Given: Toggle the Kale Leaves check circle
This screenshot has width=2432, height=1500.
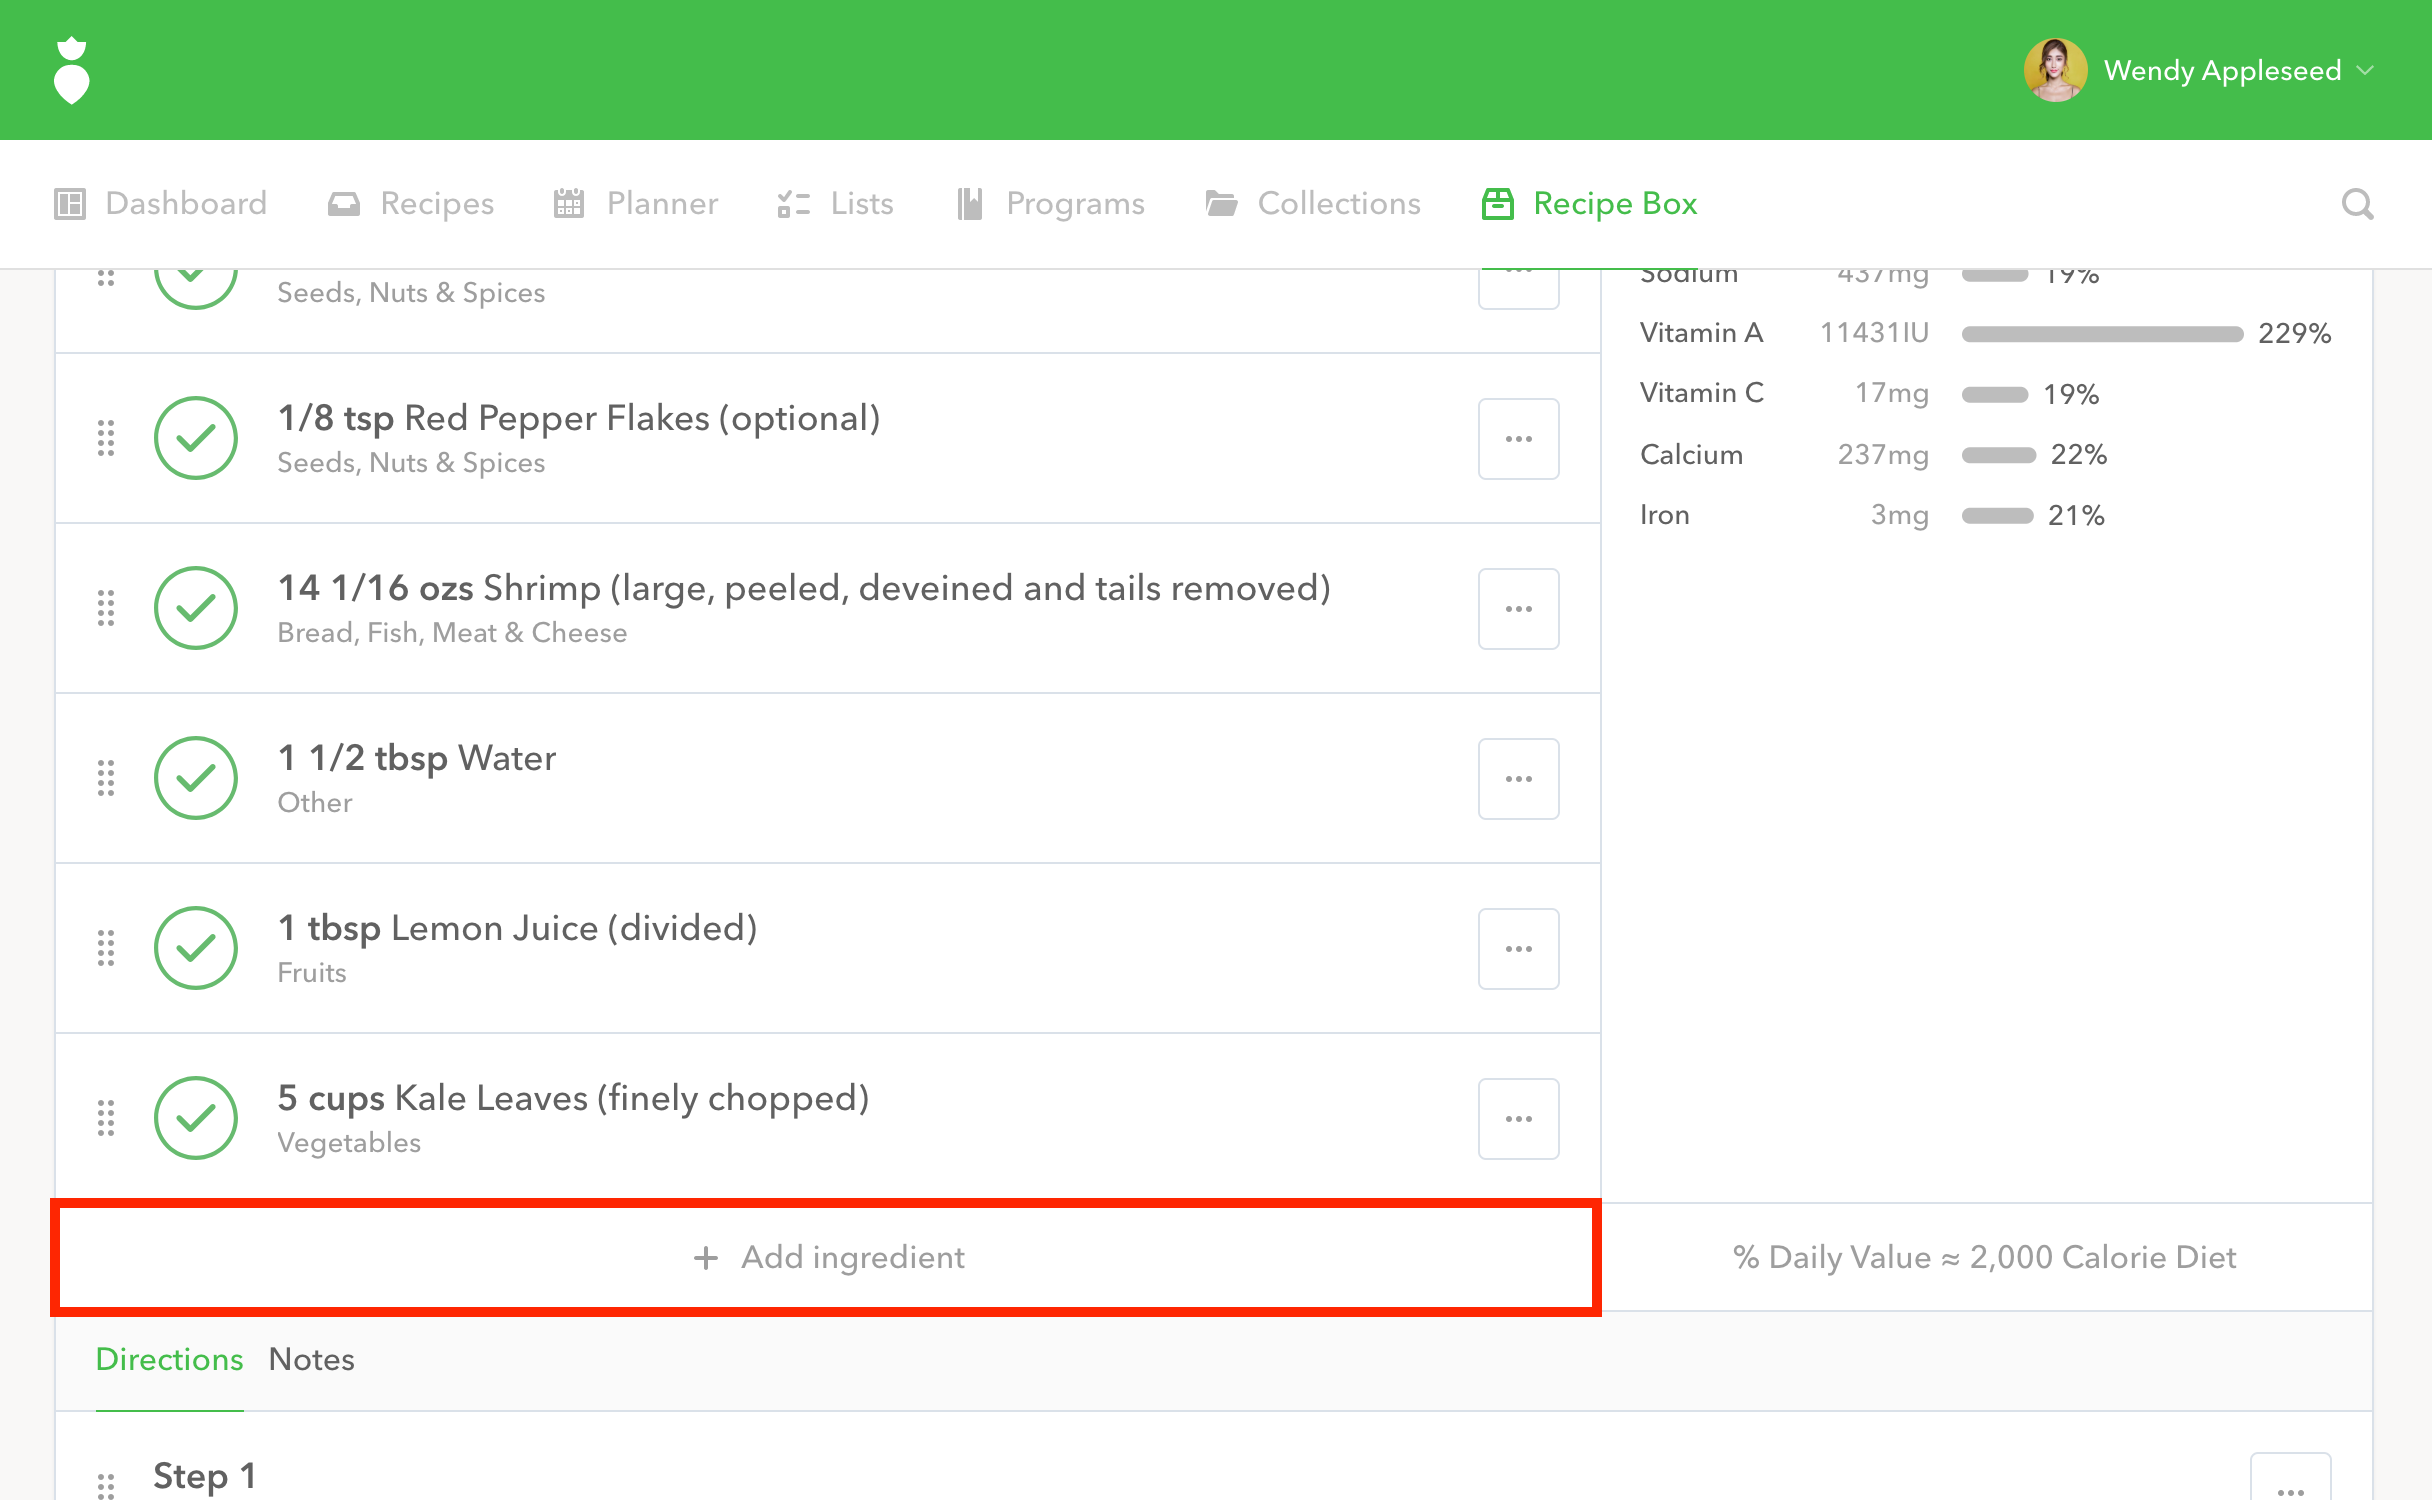Looking at the screenshot, I should (x=196, y=1118).
